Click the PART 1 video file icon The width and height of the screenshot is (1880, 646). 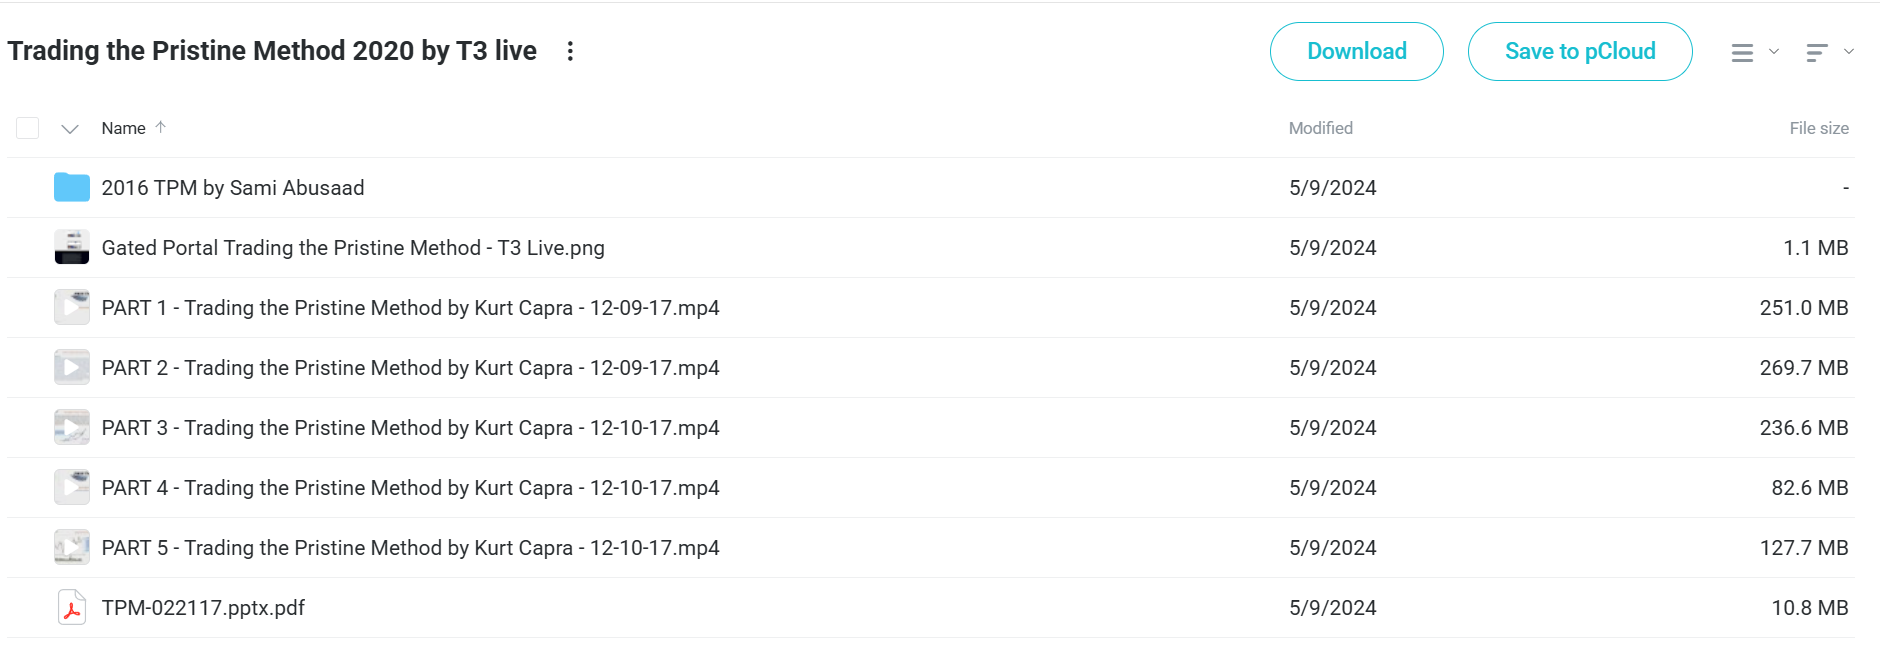pos(72,307)
